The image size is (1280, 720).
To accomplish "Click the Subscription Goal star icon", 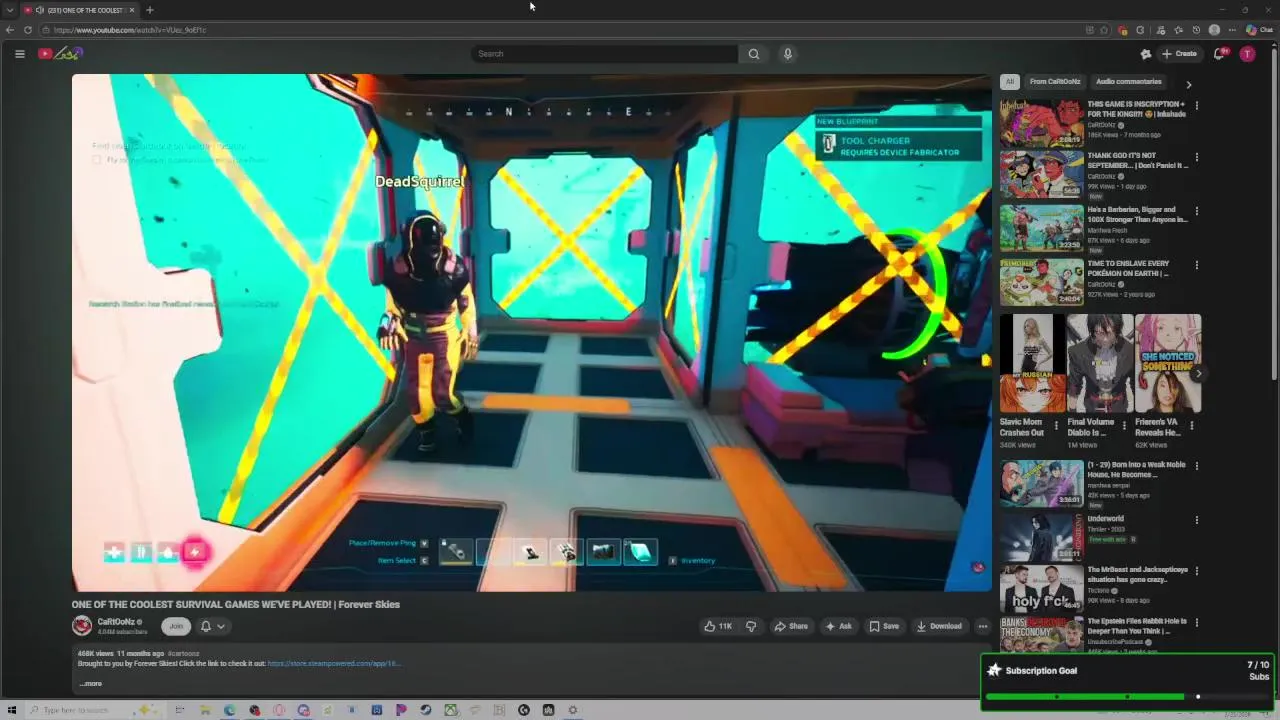I will click(x=994, y=670).
